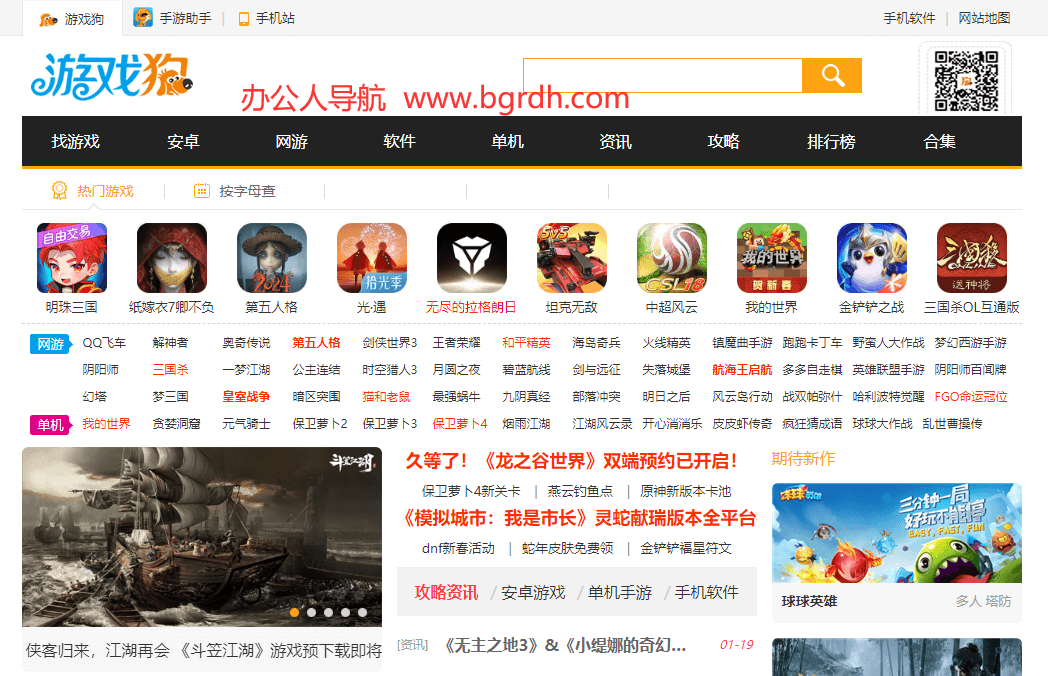Open the 金铲铲之战 game icon
The image size is (1048, 676).
(x=872, y=258)
